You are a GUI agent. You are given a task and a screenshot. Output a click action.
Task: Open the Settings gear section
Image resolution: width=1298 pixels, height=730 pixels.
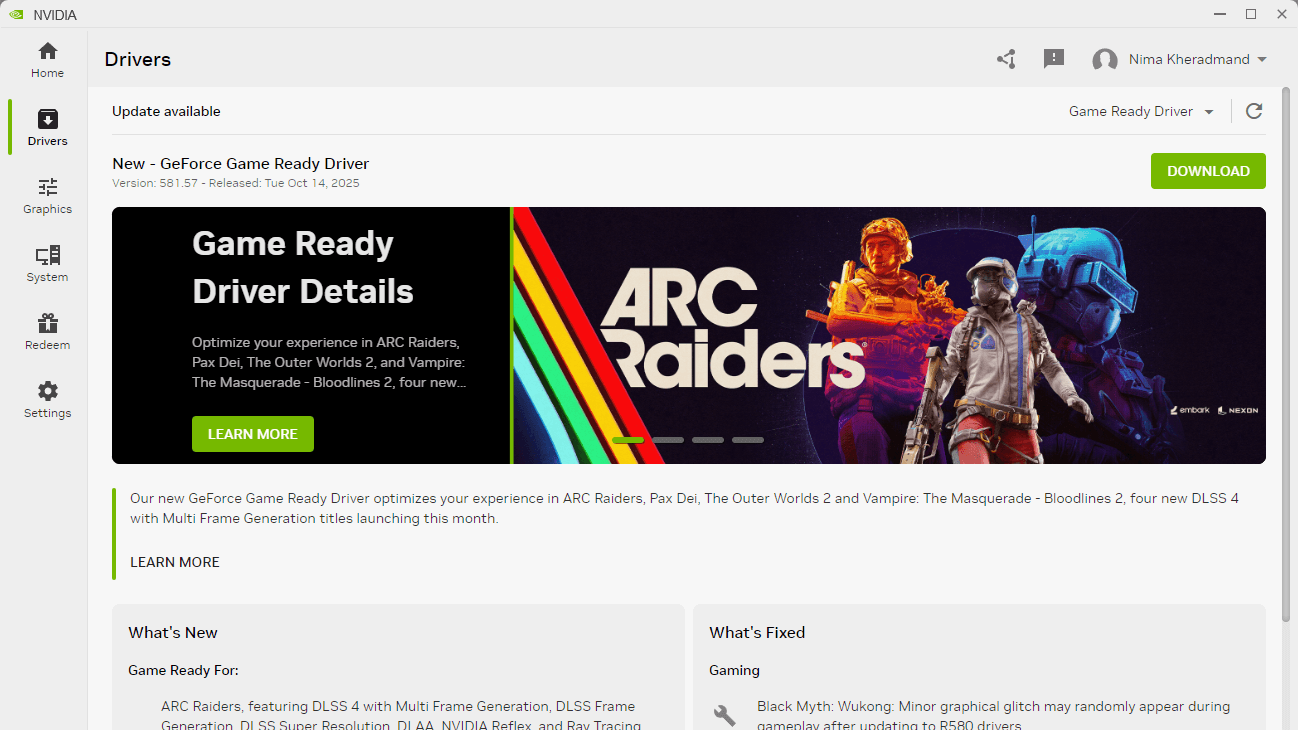pos(47,399)
